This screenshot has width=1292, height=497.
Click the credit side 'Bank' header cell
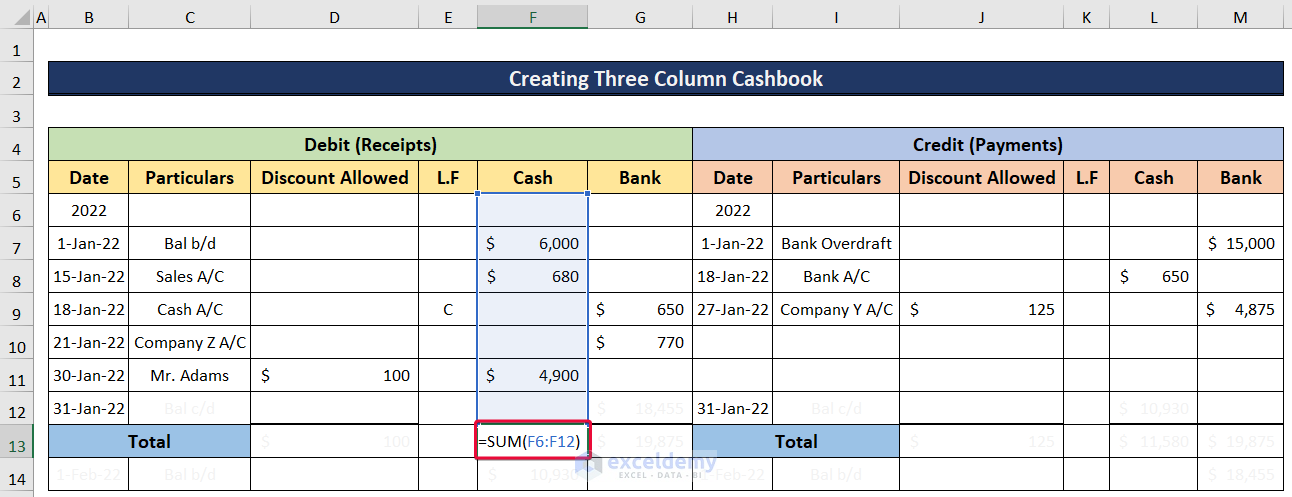pos(1240,177)
